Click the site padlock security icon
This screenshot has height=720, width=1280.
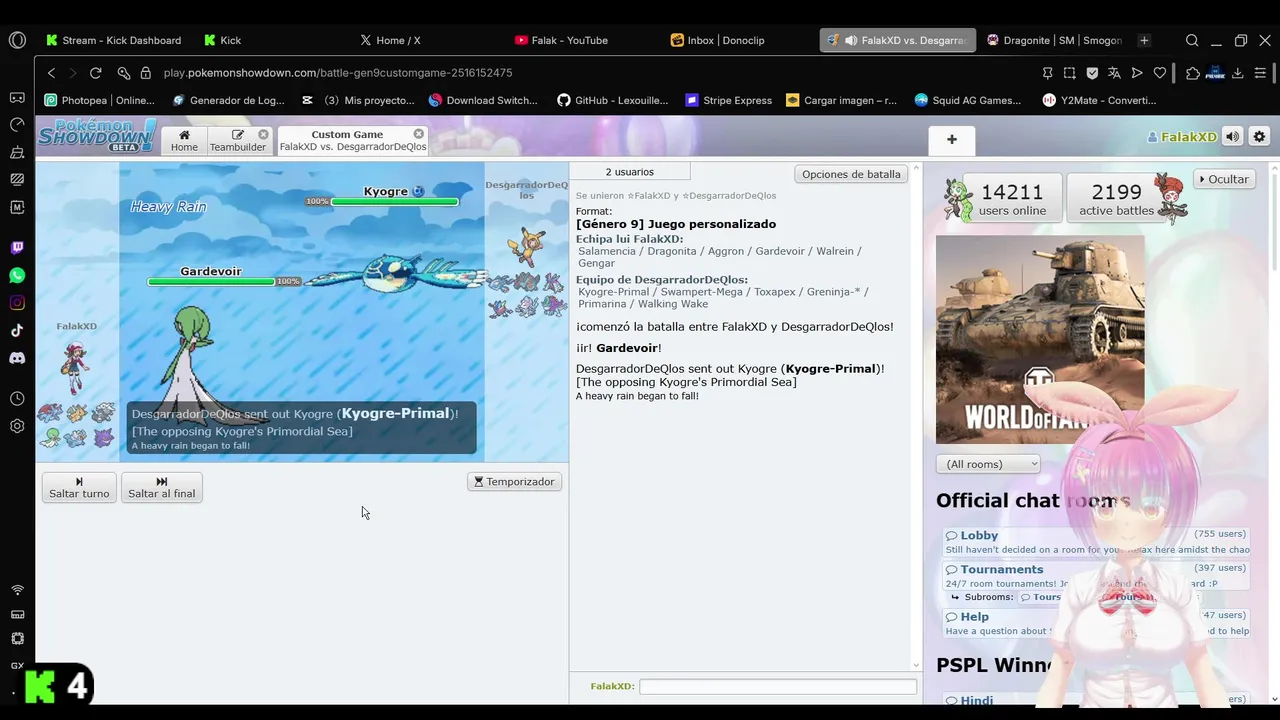(146, 73)
